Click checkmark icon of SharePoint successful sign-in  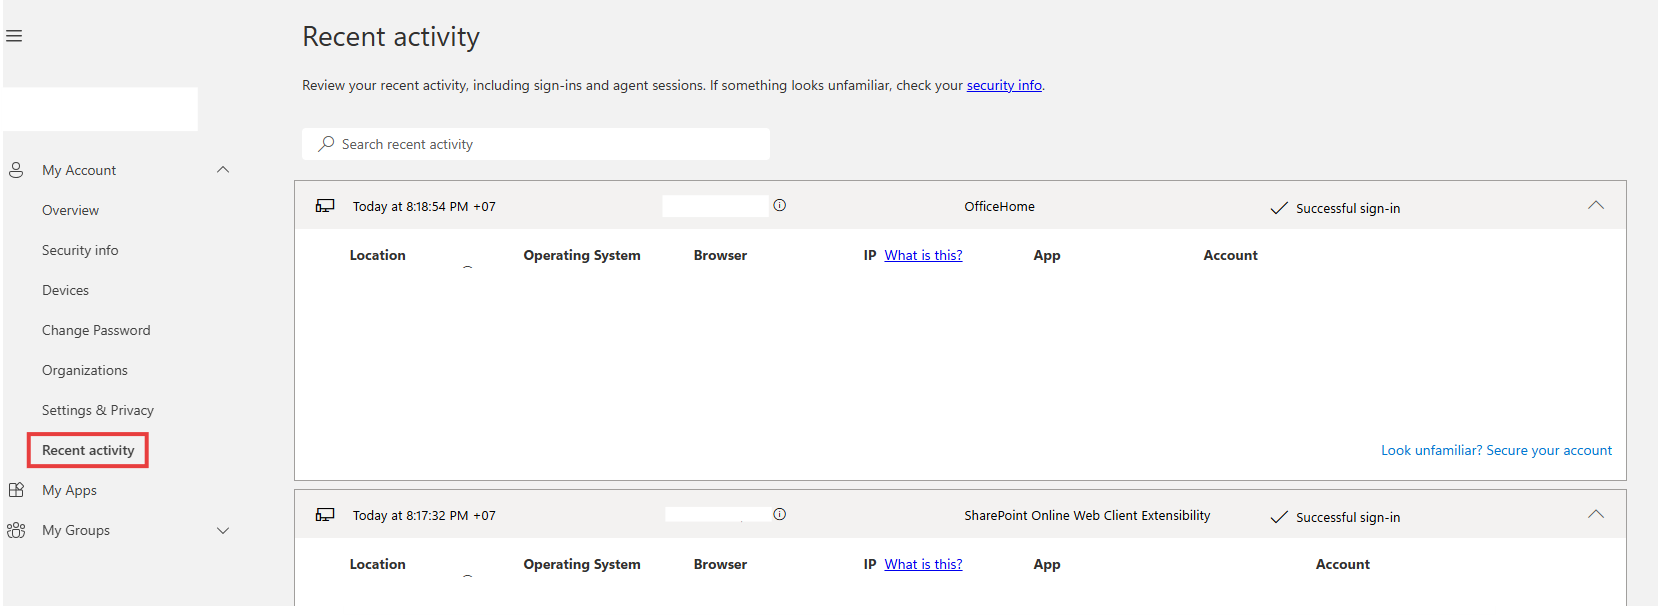[x=1279, y=517]
